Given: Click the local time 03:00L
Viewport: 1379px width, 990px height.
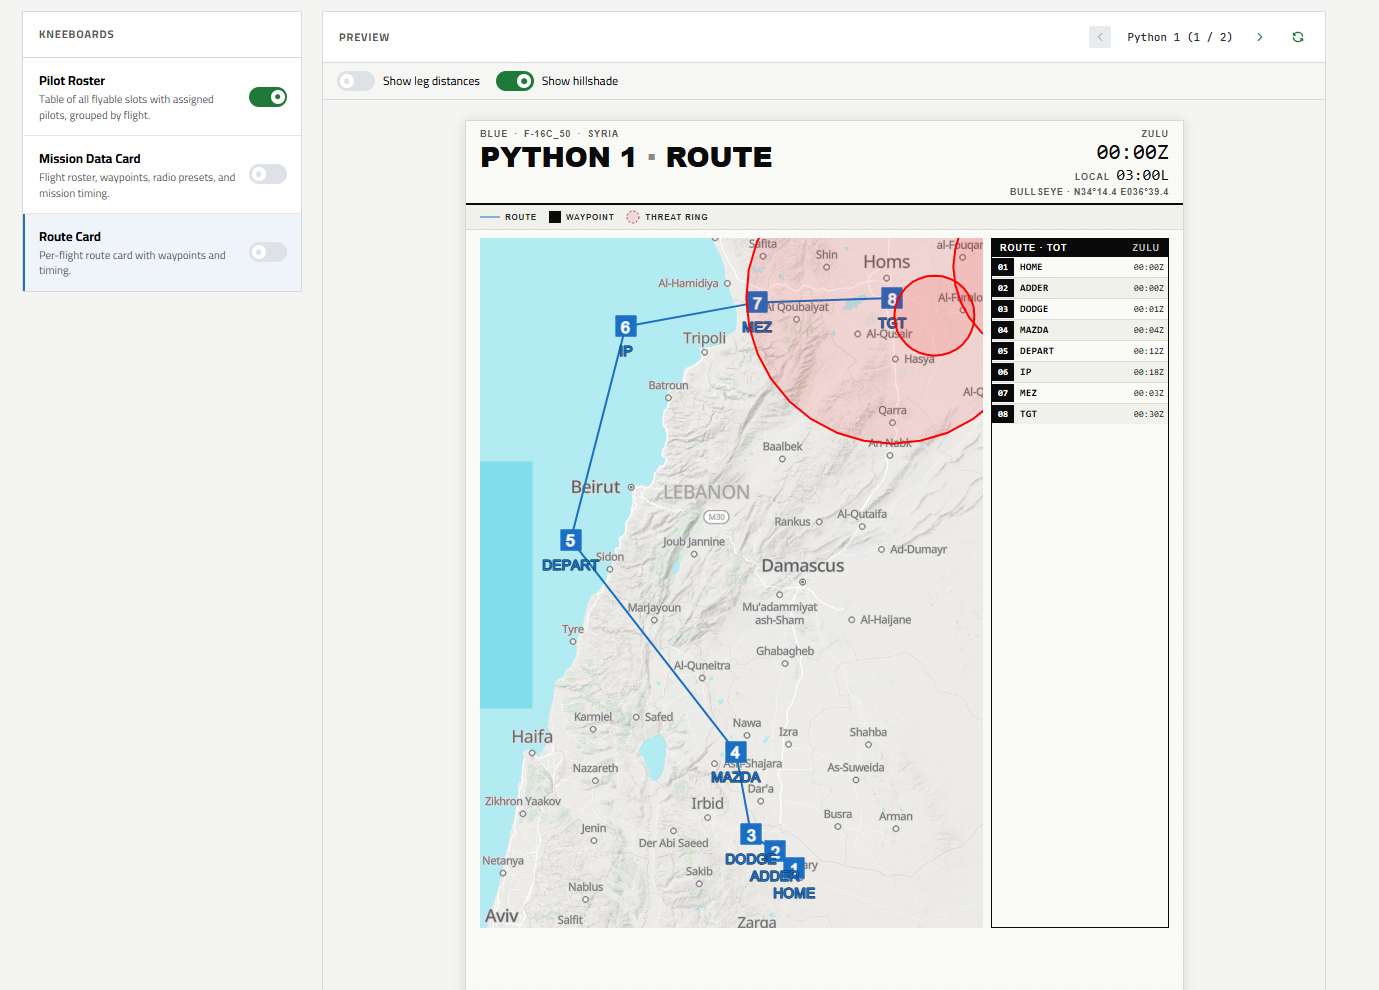Looking at the screenshot, I should [x=1142, y=175].
